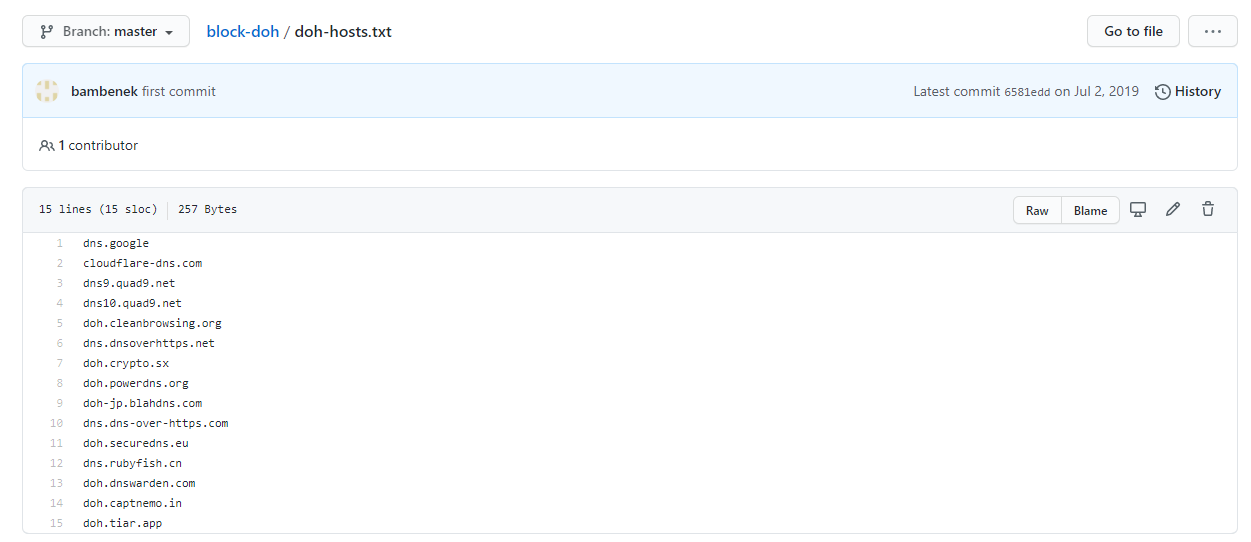This screenshot has width=1251, height=542.
Task: Click the trash delete file icon
Action: point(1208,209)
